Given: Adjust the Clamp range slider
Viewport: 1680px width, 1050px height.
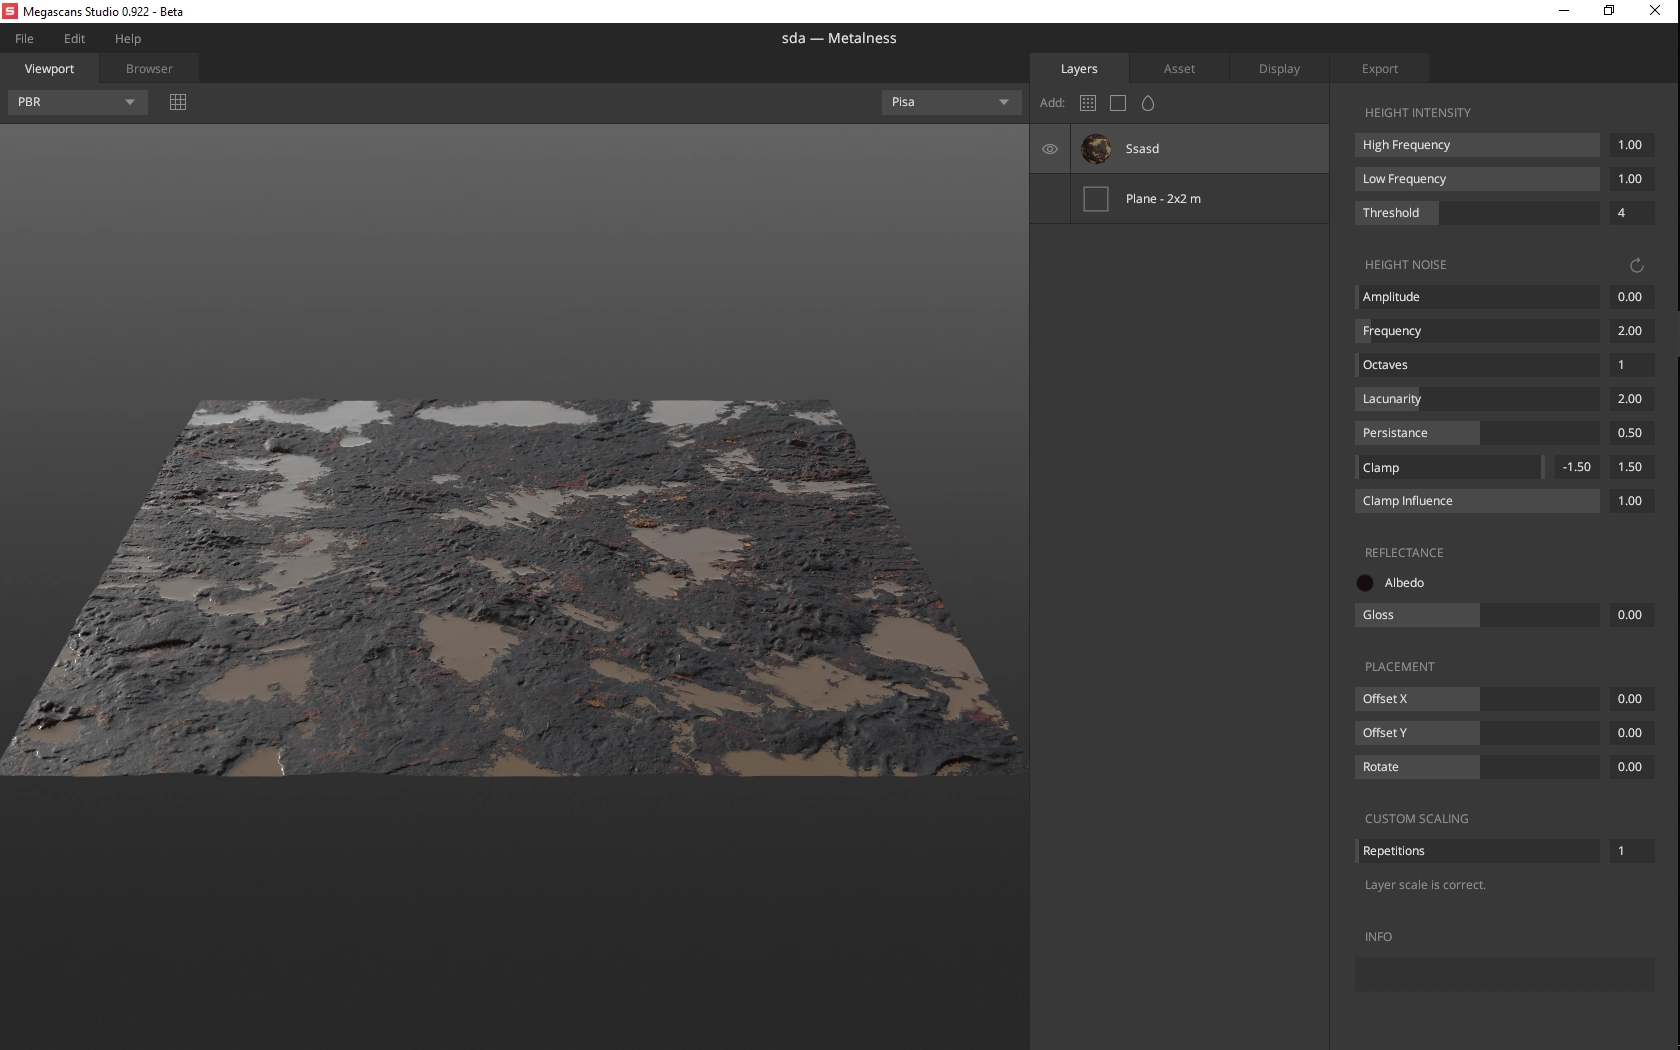Looking at the screenshot, I should (x=1450, y=467).
